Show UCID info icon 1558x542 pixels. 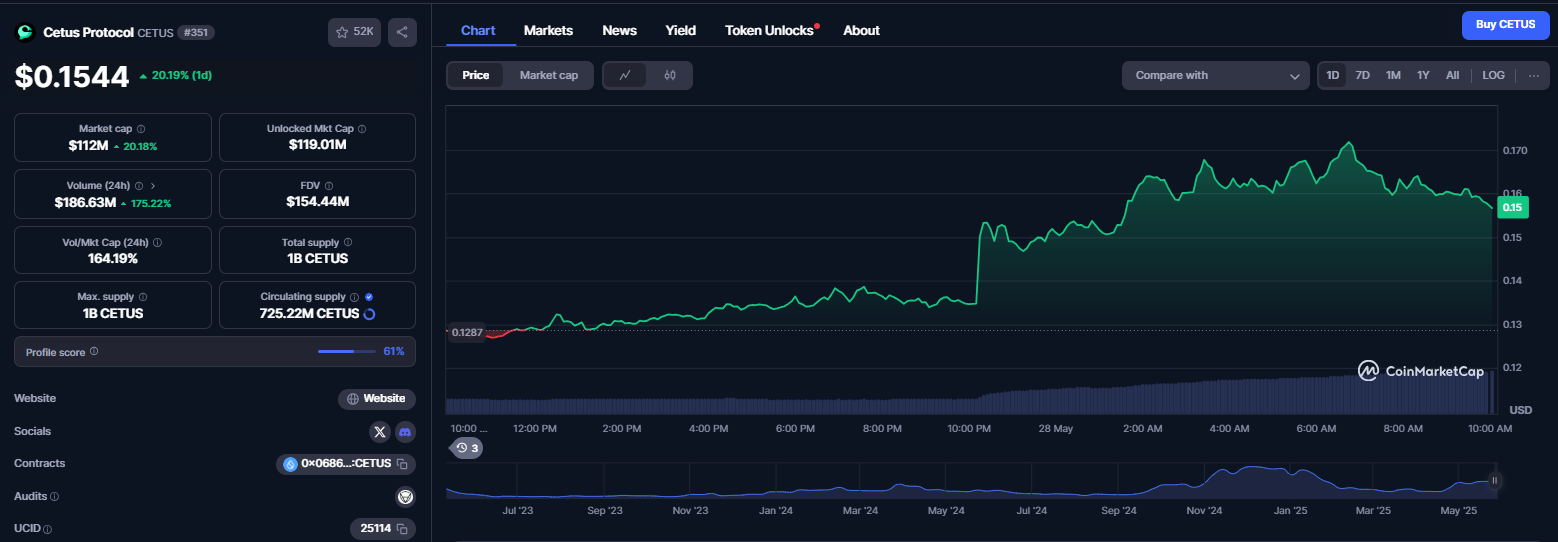click(47, 528)
